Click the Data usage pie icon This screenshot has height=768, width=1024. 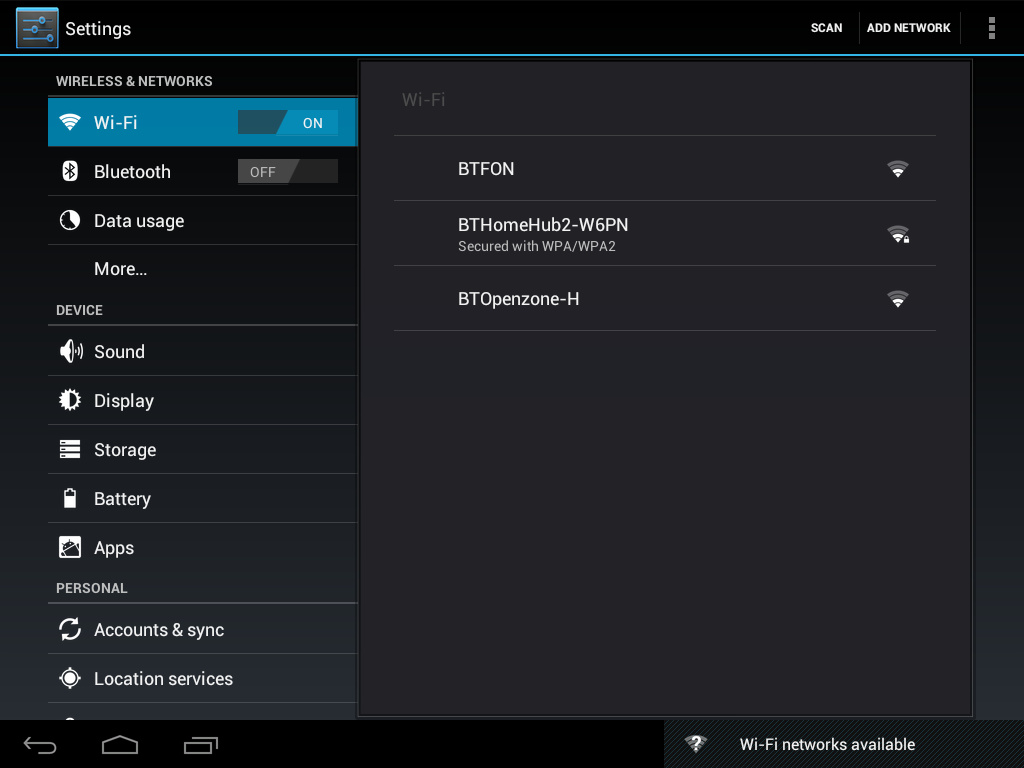(x=70, y=220)
